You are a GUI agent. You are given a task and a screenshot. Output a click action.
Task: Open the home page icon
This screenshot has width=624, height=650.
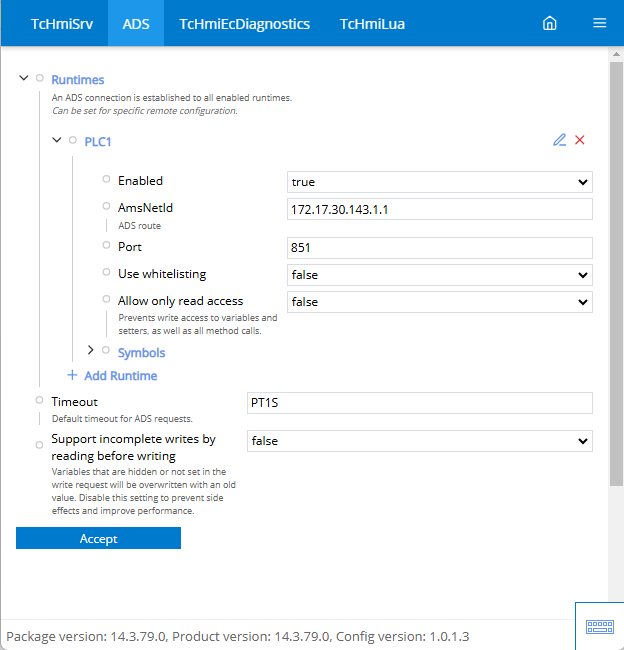(549, 23)
